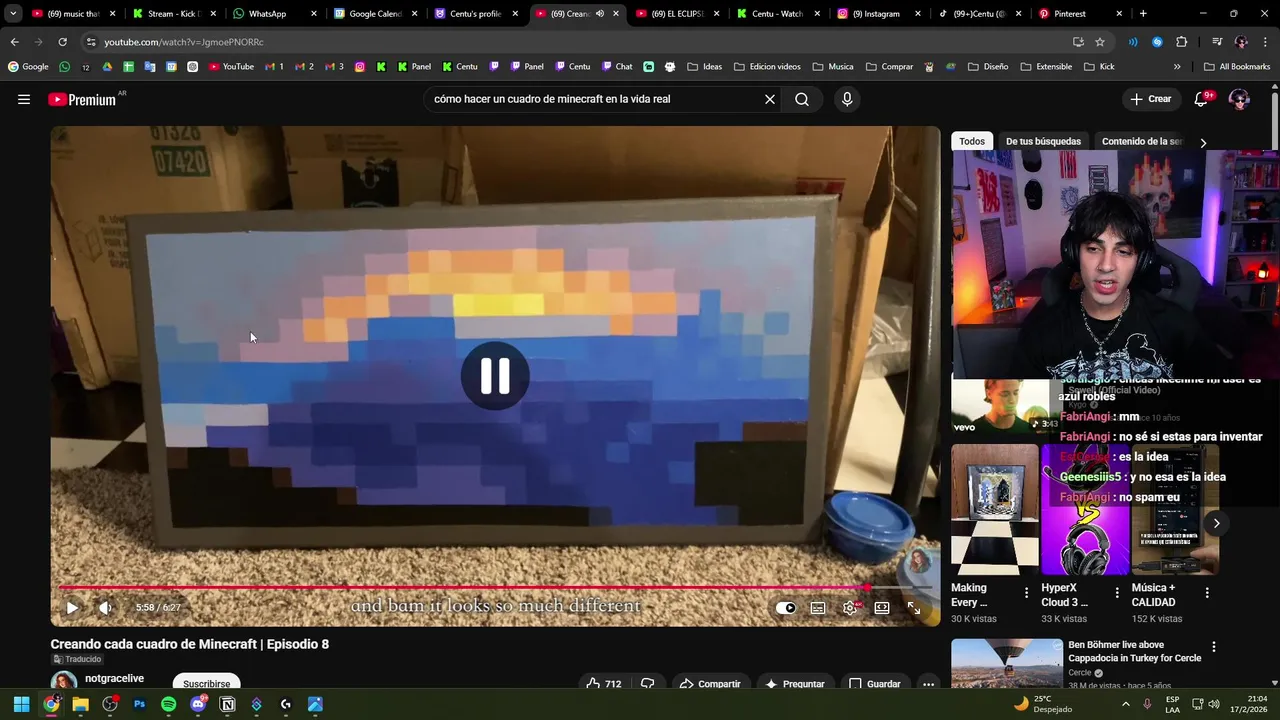This screenshot has width=1280, height=720.
Task: Open more actions menu under the video
Action: (x=929, y=684)
